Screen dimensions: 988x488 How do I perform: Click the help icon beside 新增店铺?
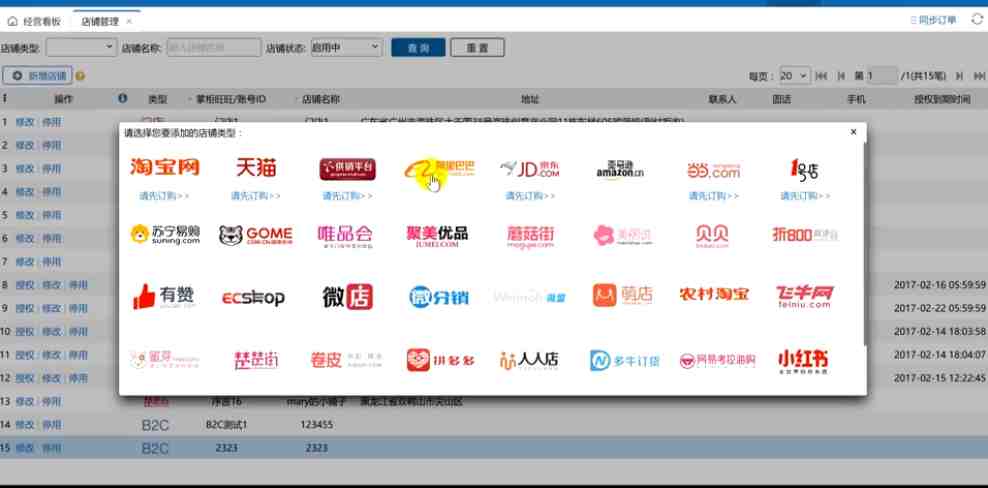pos(80,76)
